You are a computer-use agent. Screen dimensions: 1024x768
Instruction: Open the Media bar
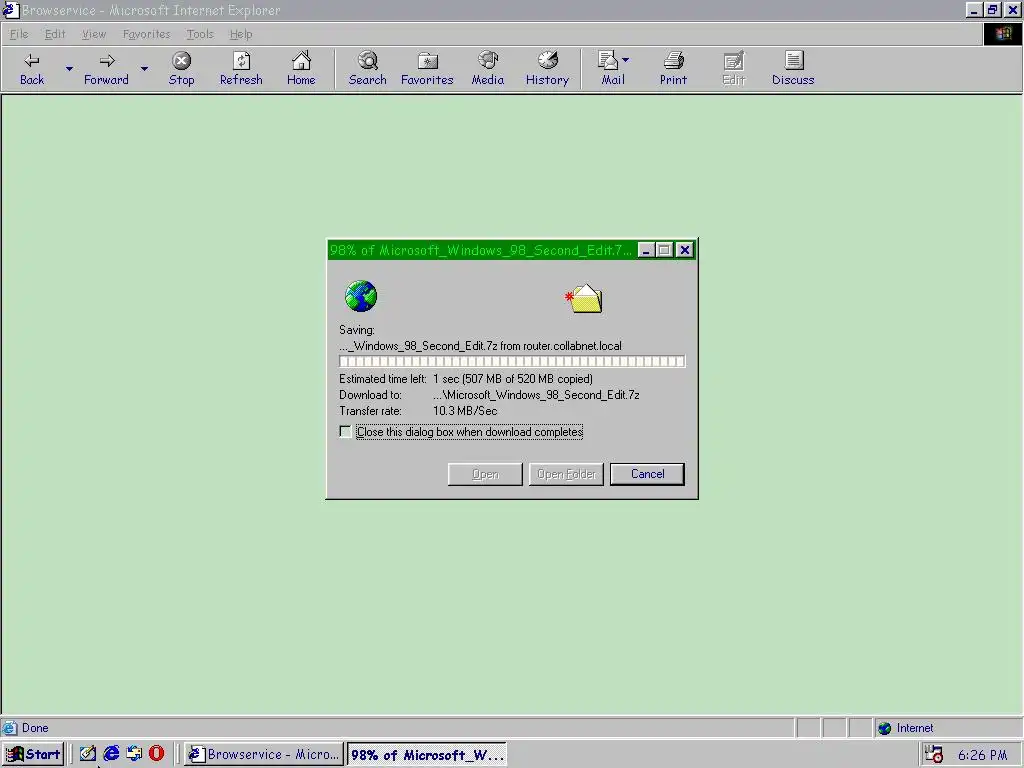pos(488,69)
